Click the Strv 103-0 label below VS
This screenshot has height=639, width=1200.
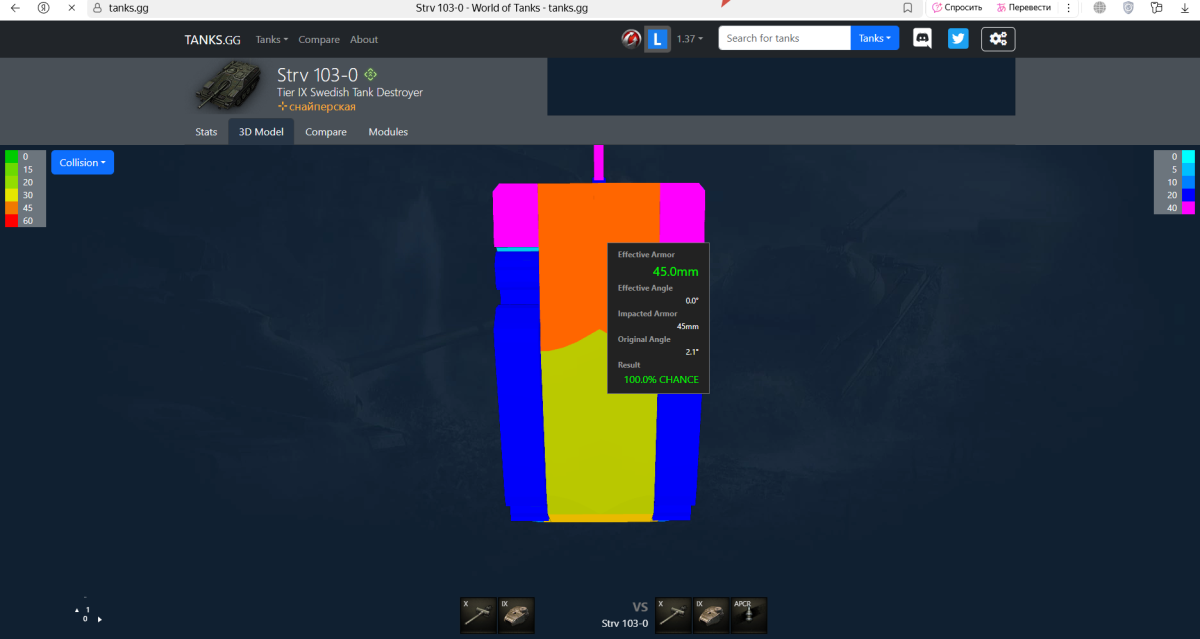pyautogui.click(x=624, y=623)
